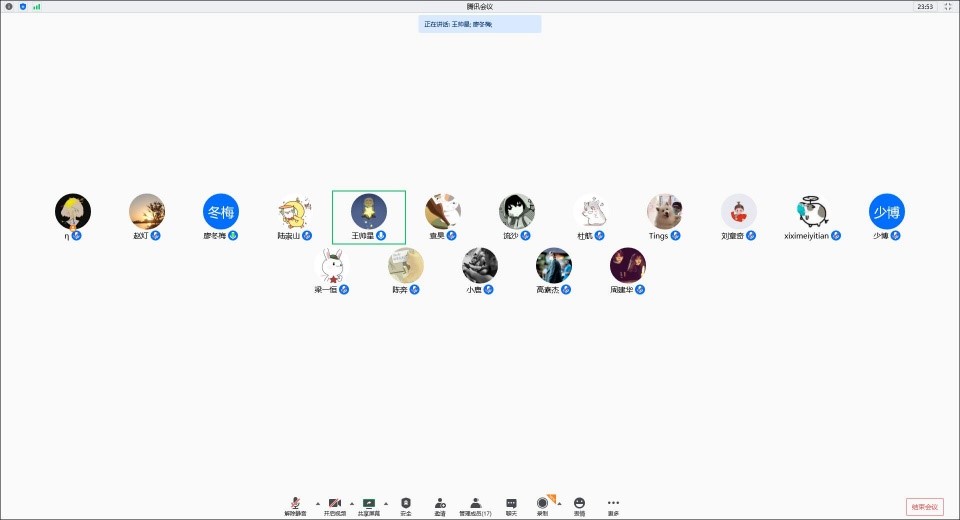Viewport: 960px width, 520px height.
Task: Expand the recording options arrow
Action: pyautogui.click(x=559, y=503)
